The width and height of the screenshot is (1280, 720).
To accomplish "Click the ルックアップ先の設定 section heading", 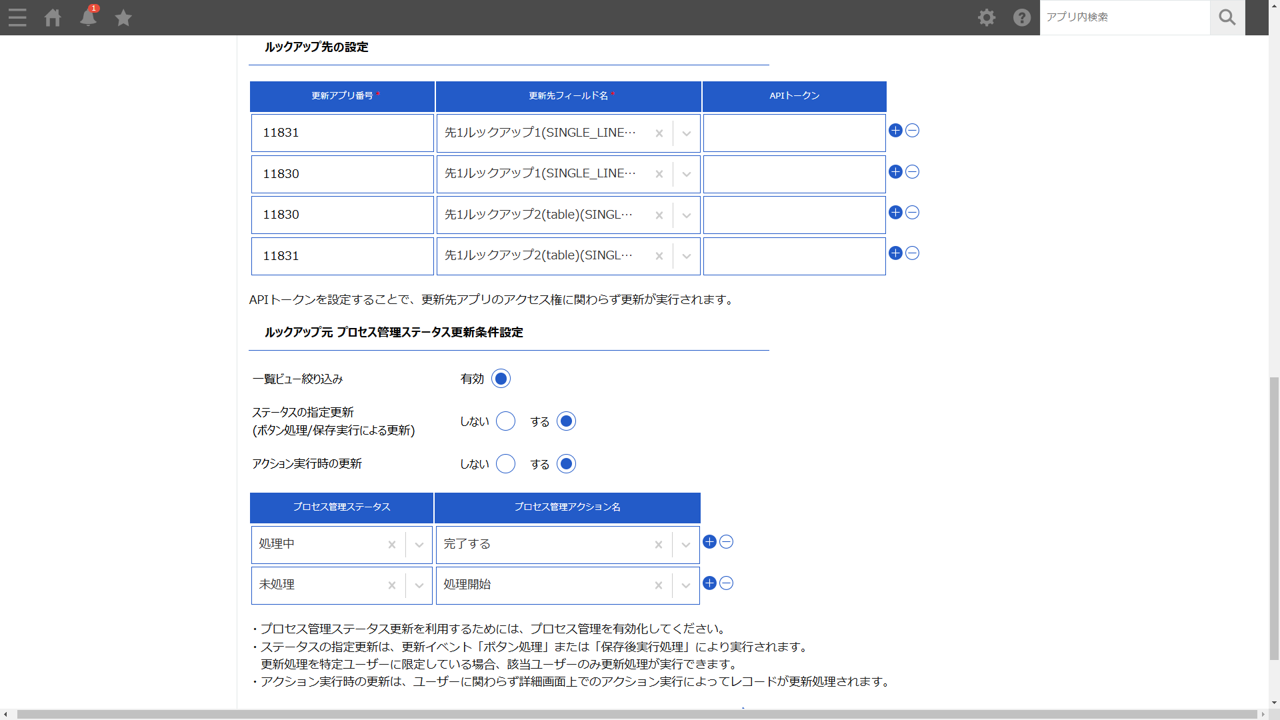I will coord(316,47).
